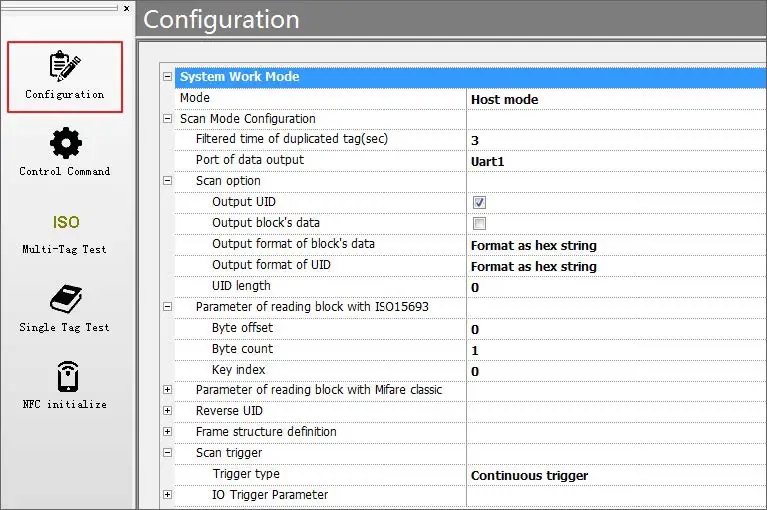This screenshot has height=510, width=767.
Task: Expand Parameter of reading block with Mifare classic
Action: [x=167, y=390]
